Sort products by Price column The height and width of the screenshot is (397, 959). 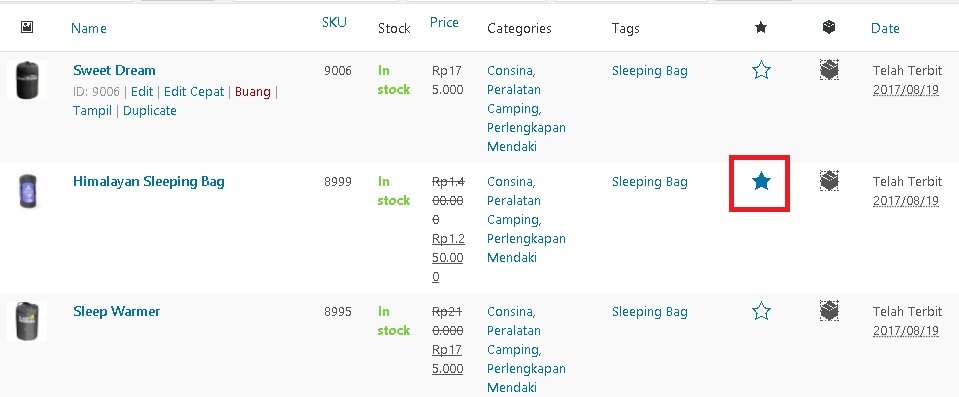[x=444, y=23]
